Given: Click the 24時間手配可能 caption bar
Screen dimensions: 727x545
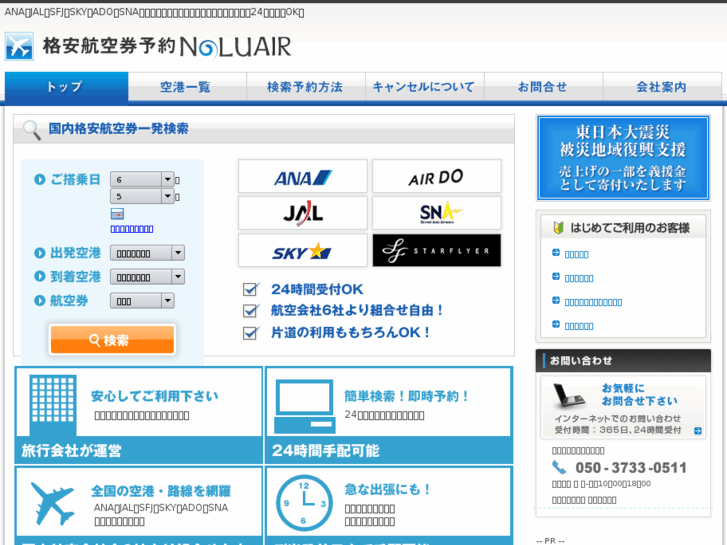Looking at the screenshot, I should click(389, 450).
